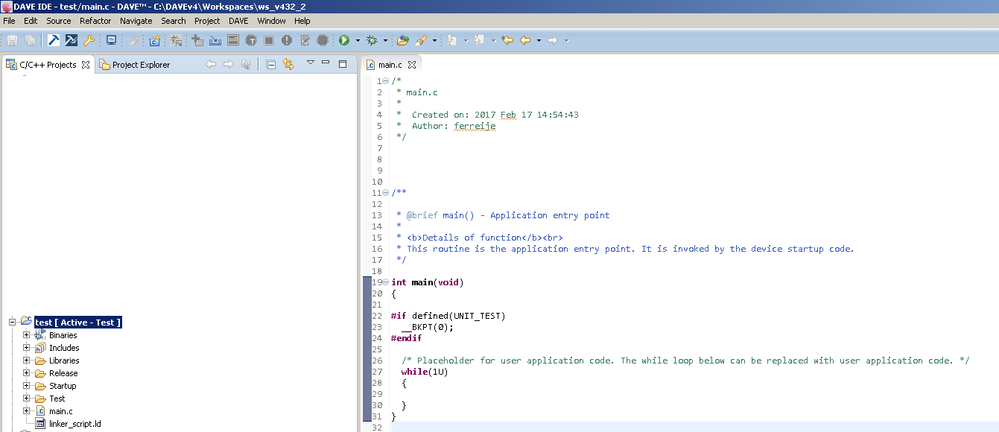Click the Debug bug icon
The image size is (999, 432).
point(372,40)
